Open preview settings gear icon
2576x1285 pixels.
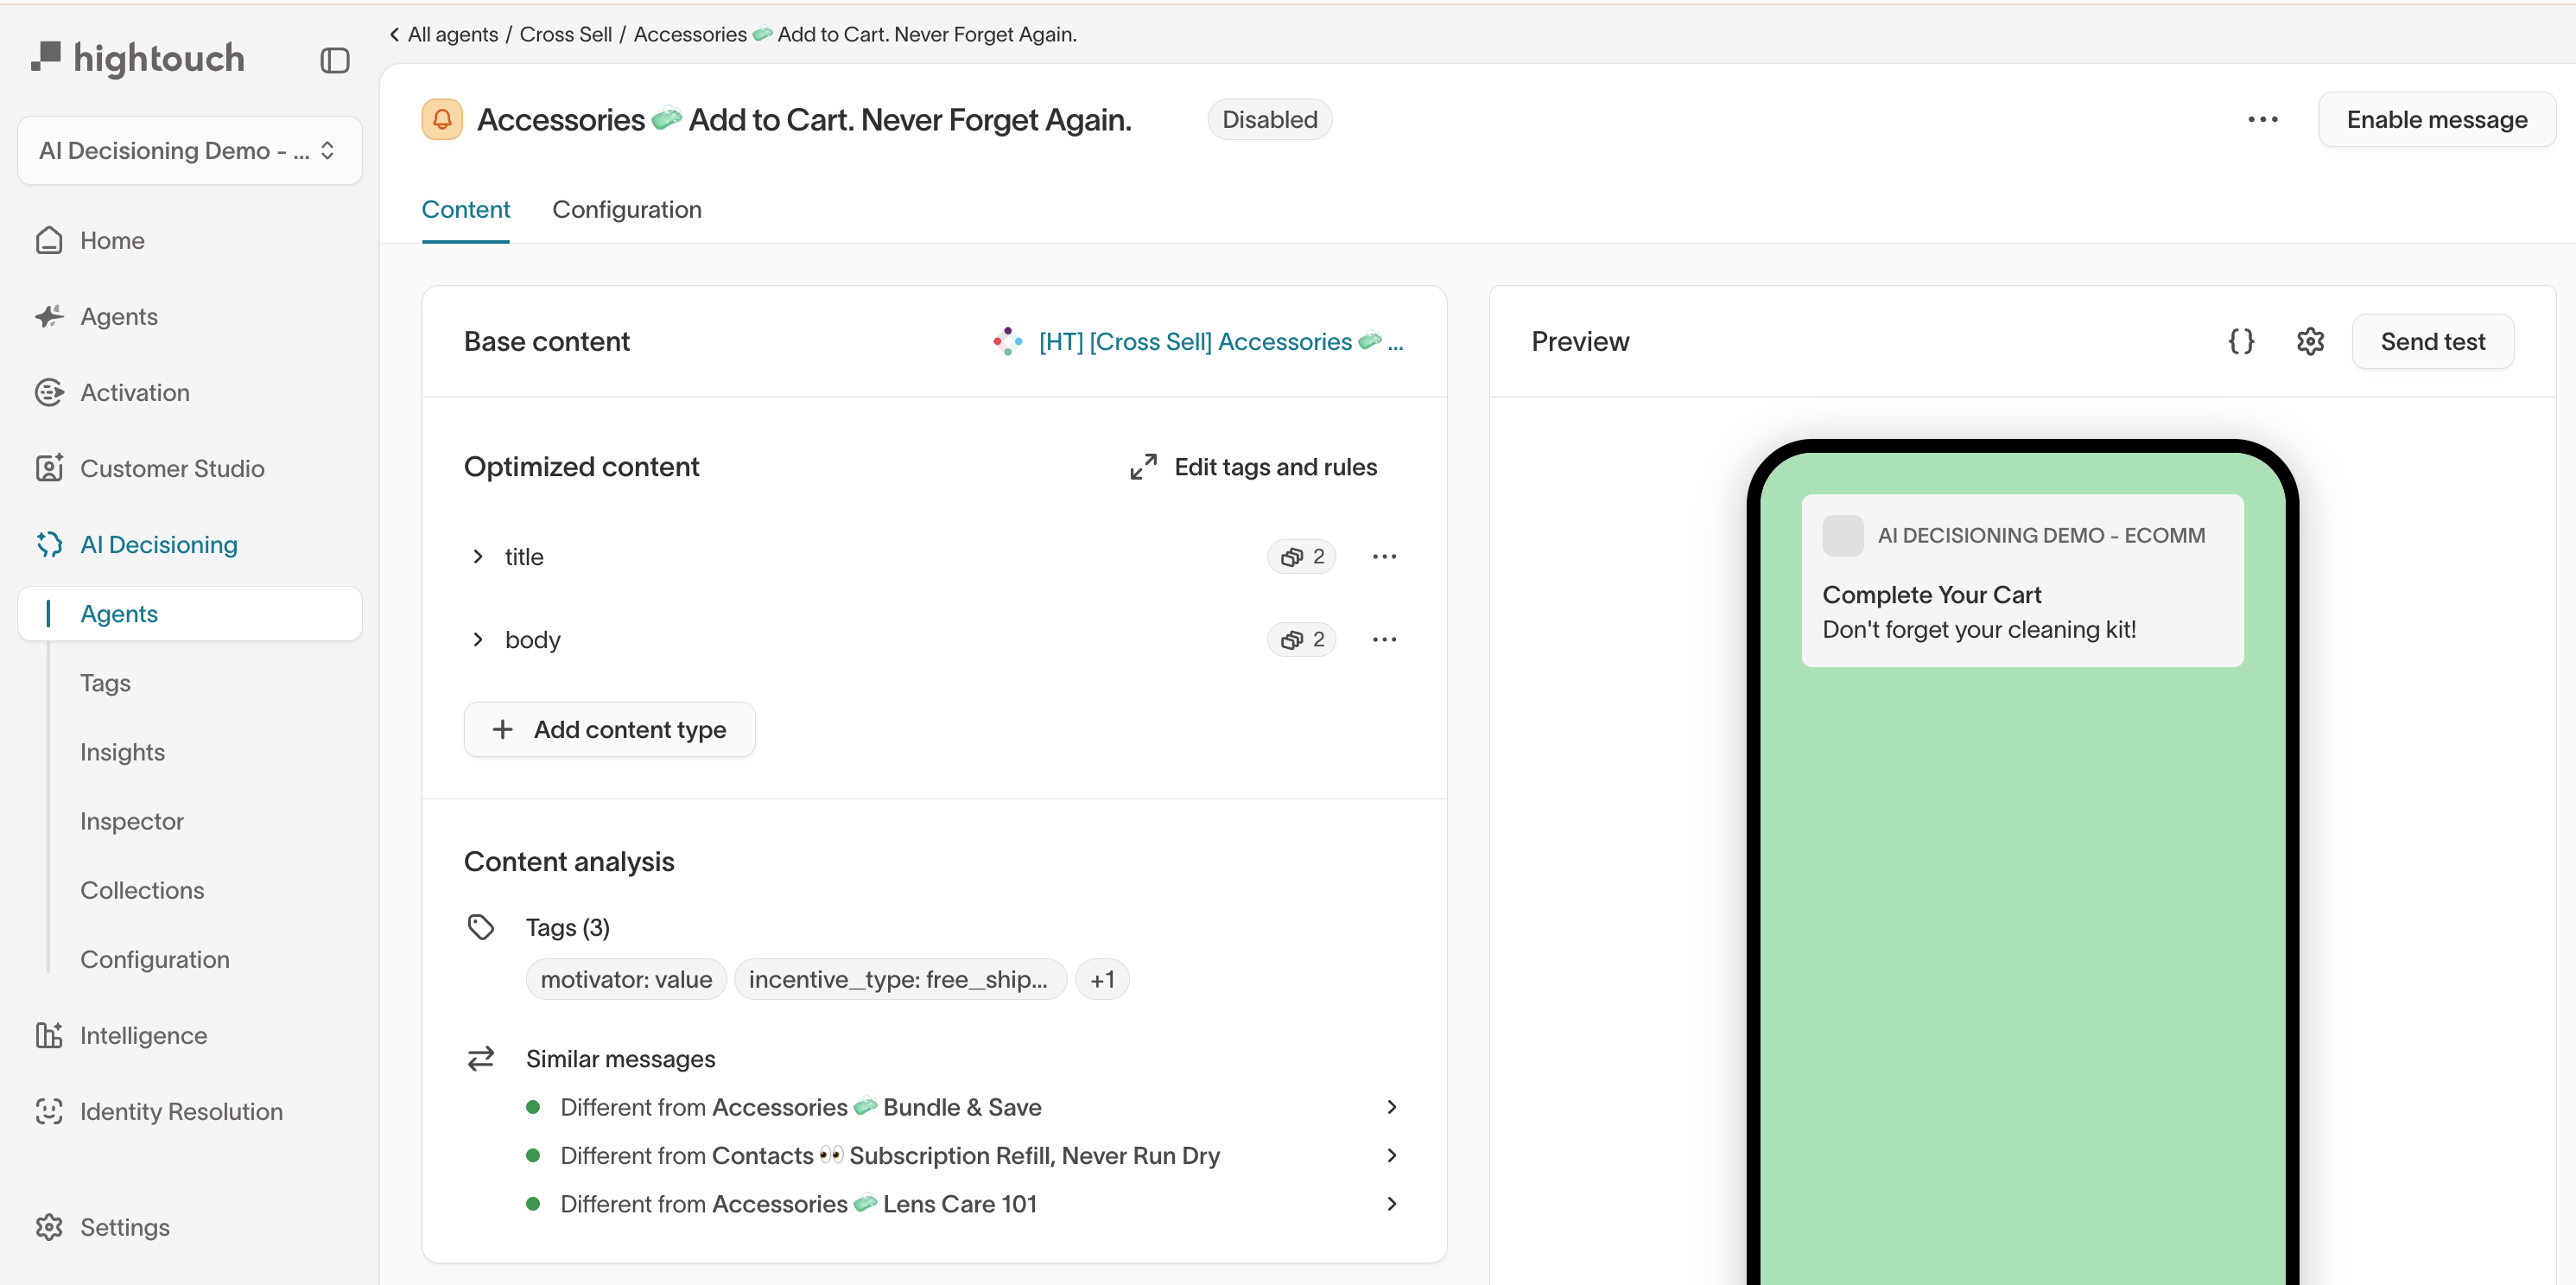pyautogui.click(x=2310, y=342)
